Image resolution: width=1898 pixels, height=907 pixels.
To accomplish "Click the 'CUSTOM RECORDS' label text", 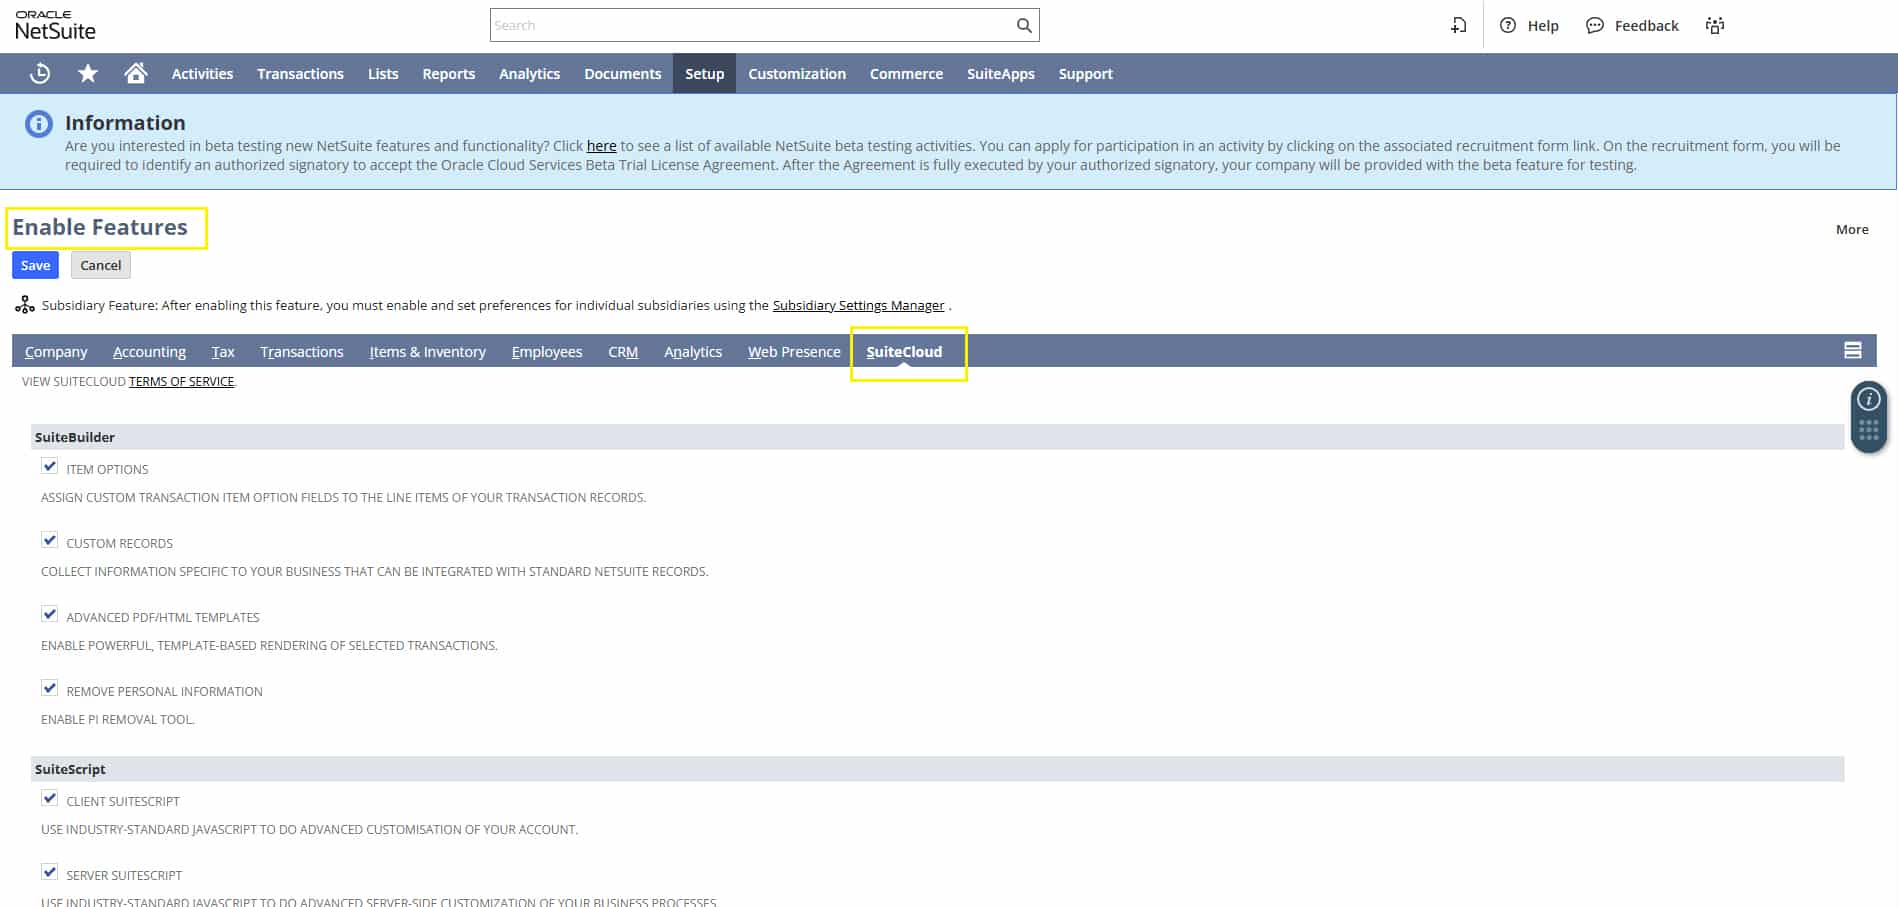I will [119, 543].
